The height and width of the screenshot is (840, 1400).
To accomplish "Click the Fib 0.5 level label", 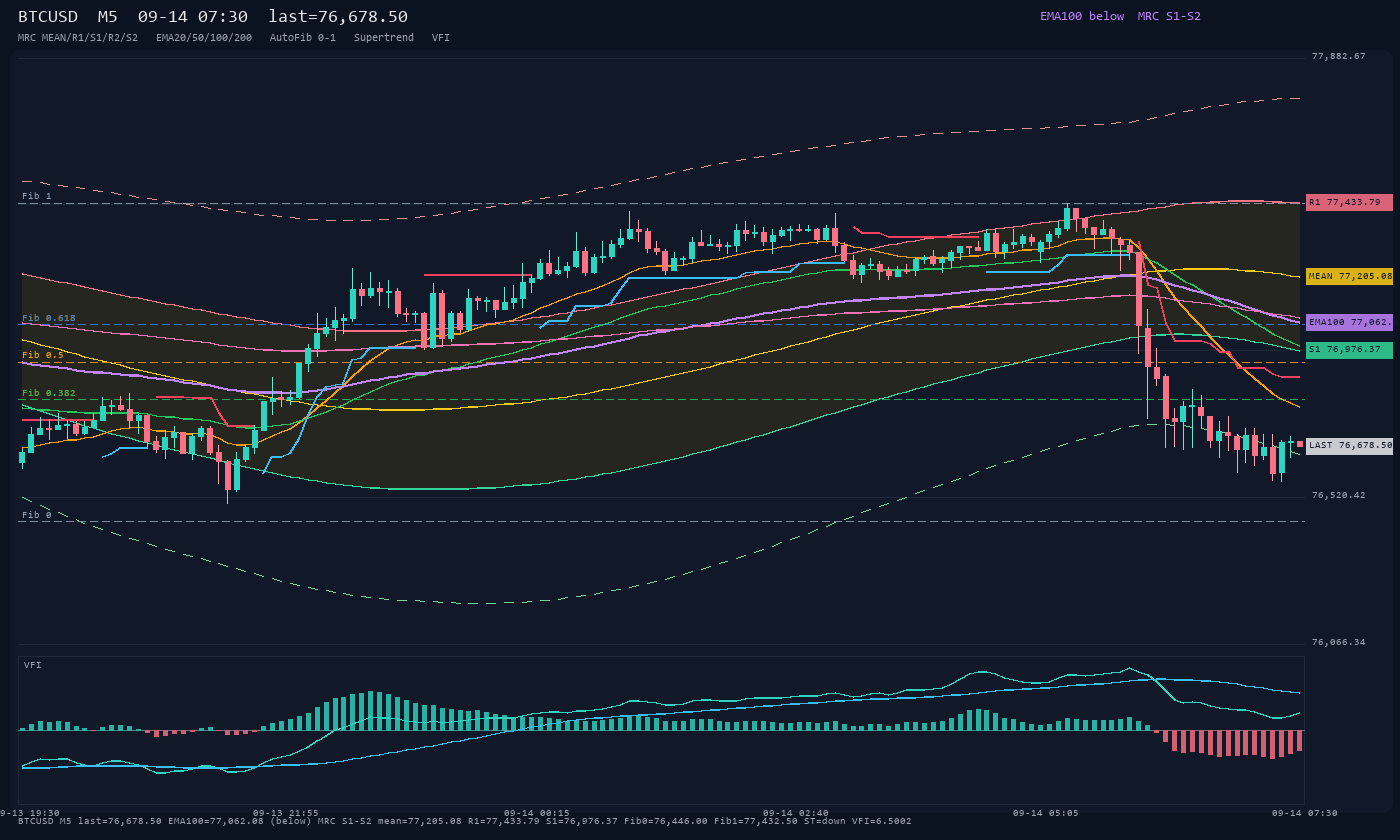I will point(43,355).
